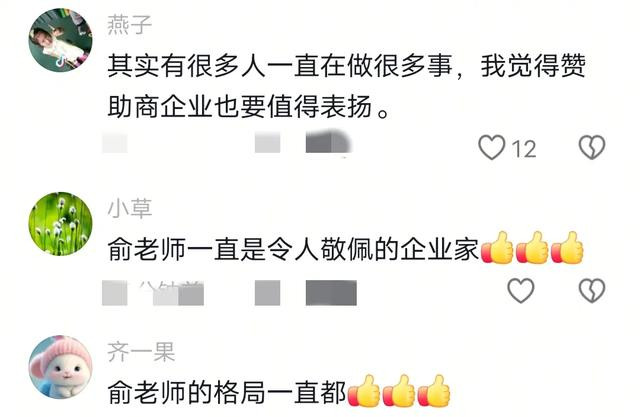
Task: Tap blurred reply button under 燕子's comment
Action: pos(329,142)
